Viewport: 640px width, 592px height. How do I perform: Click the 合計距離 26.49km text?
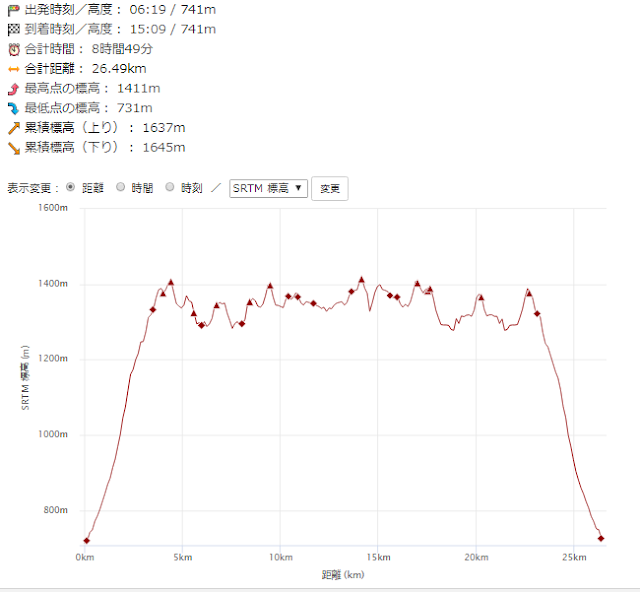click(x=85, y=69)
